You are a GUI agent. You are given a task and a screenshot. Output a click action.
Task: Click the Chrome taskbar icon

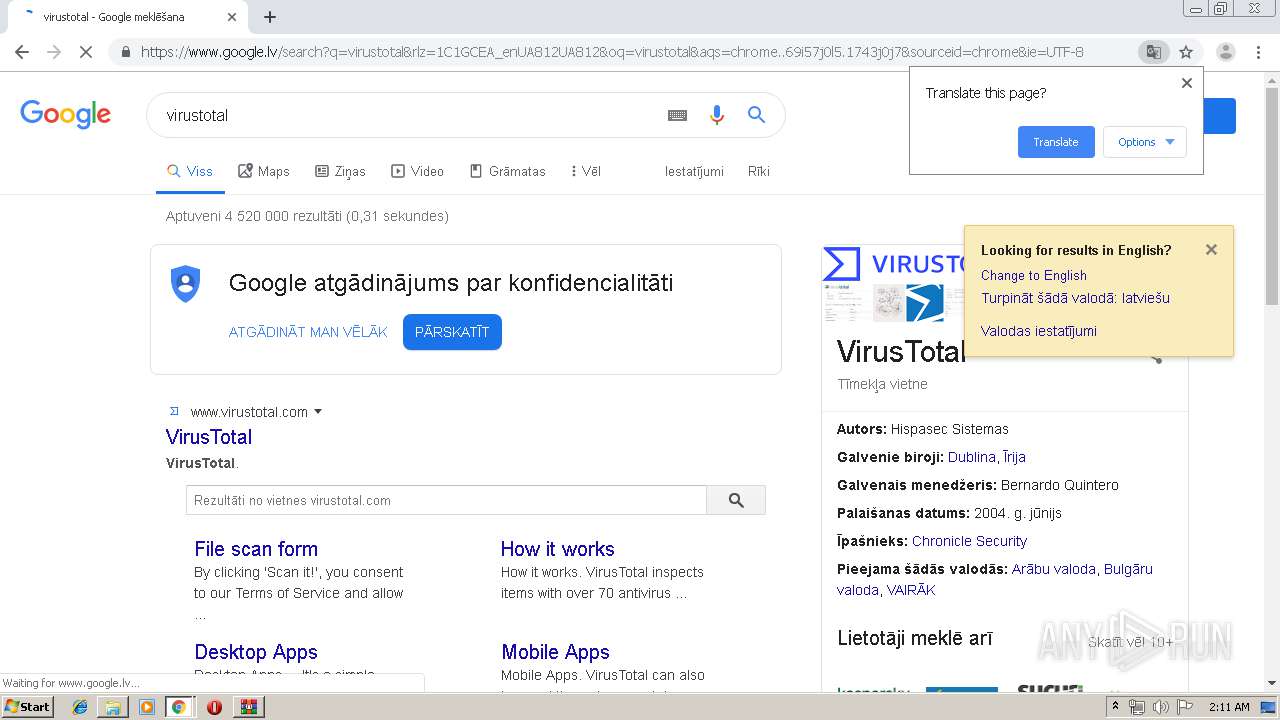click(x=179, y=707)
